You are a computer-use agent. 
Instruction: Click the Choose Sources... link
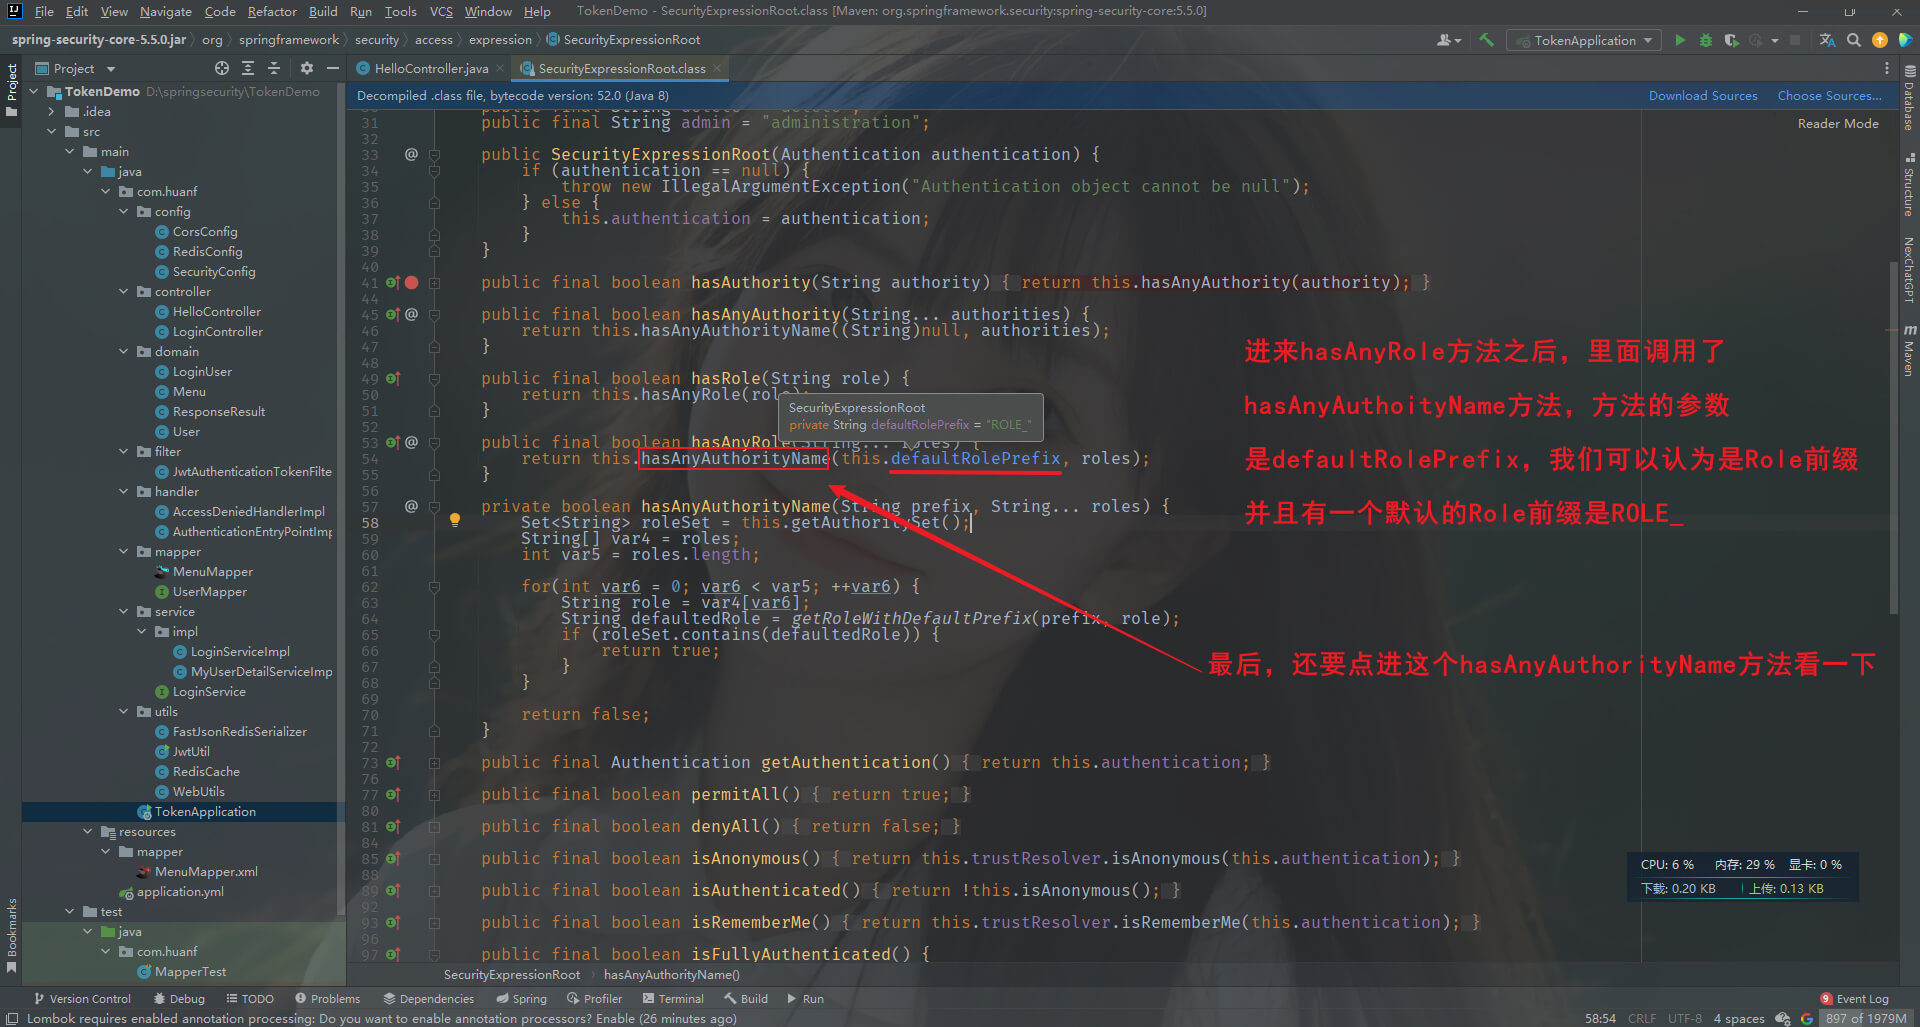click(1829, 96)
